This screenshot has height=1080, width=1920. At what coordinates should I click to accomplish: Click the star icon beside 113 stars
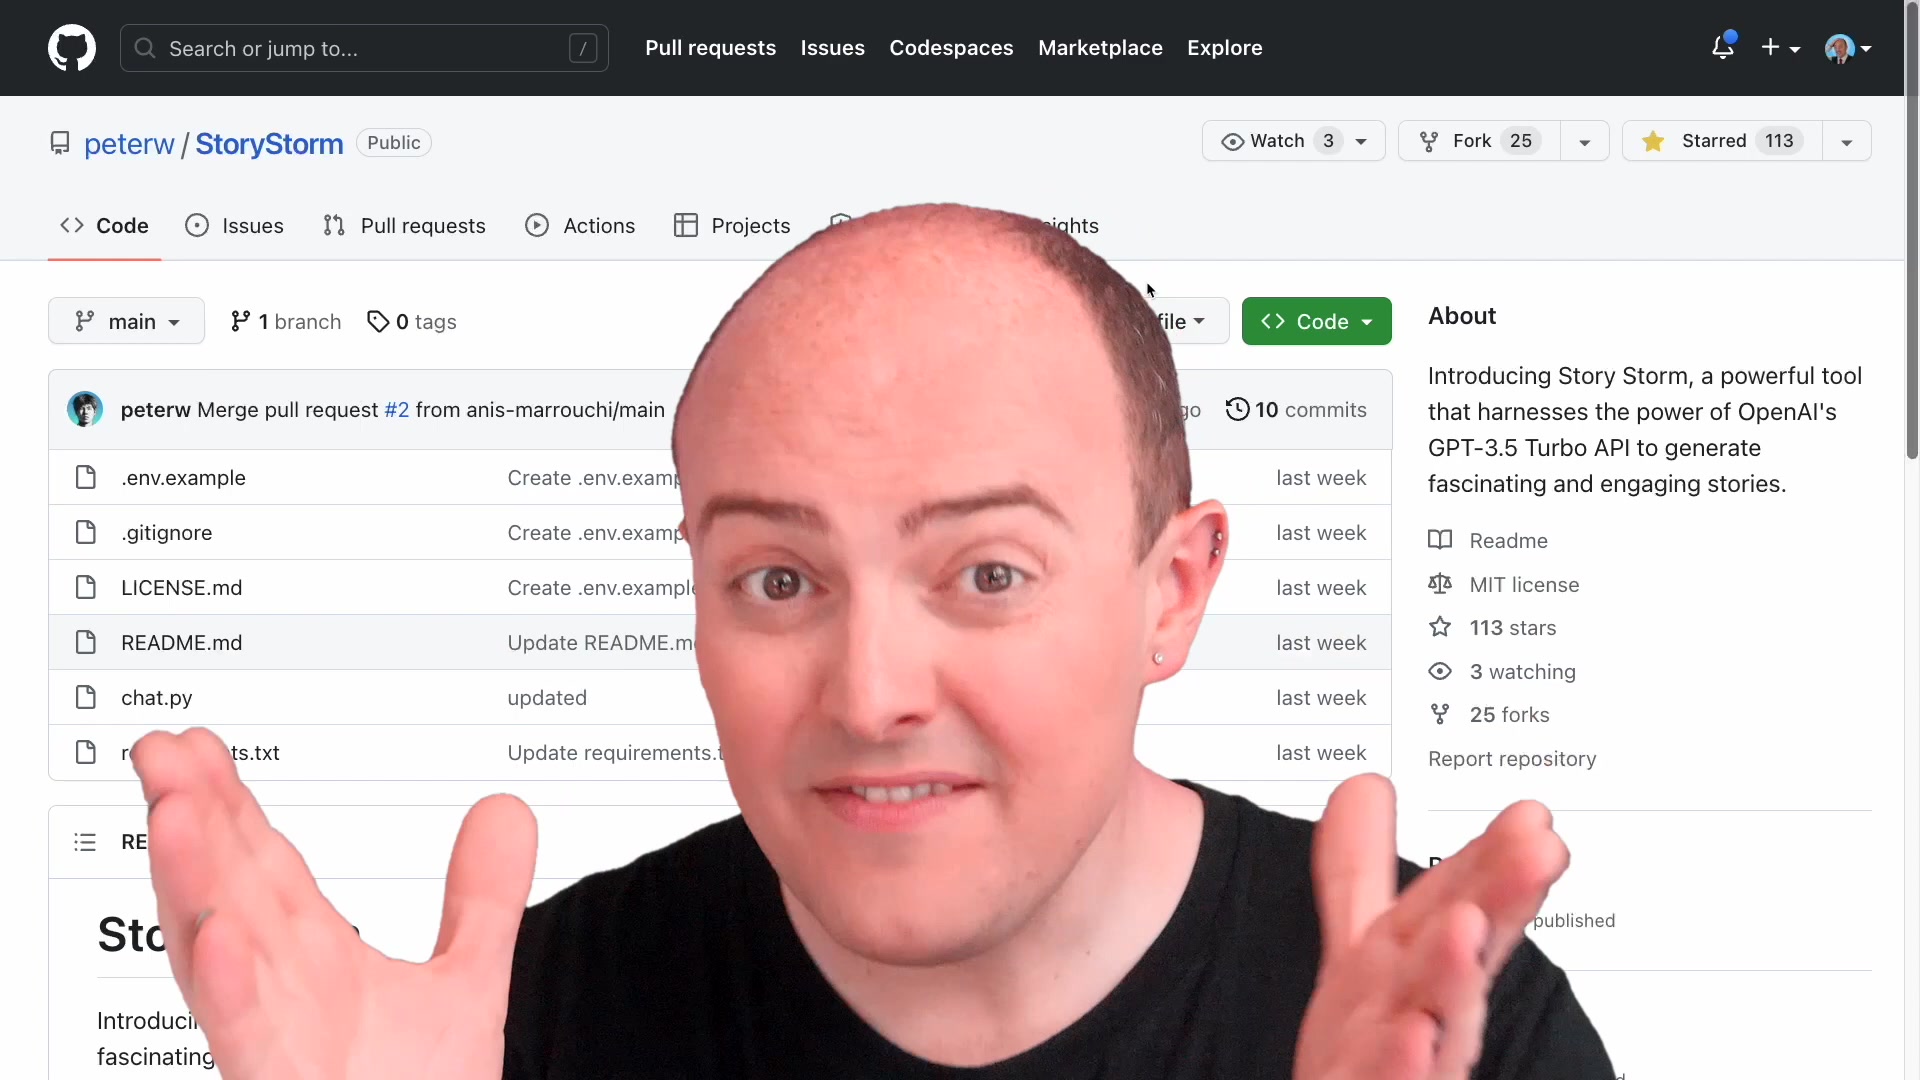click(x=1440, y=627)
